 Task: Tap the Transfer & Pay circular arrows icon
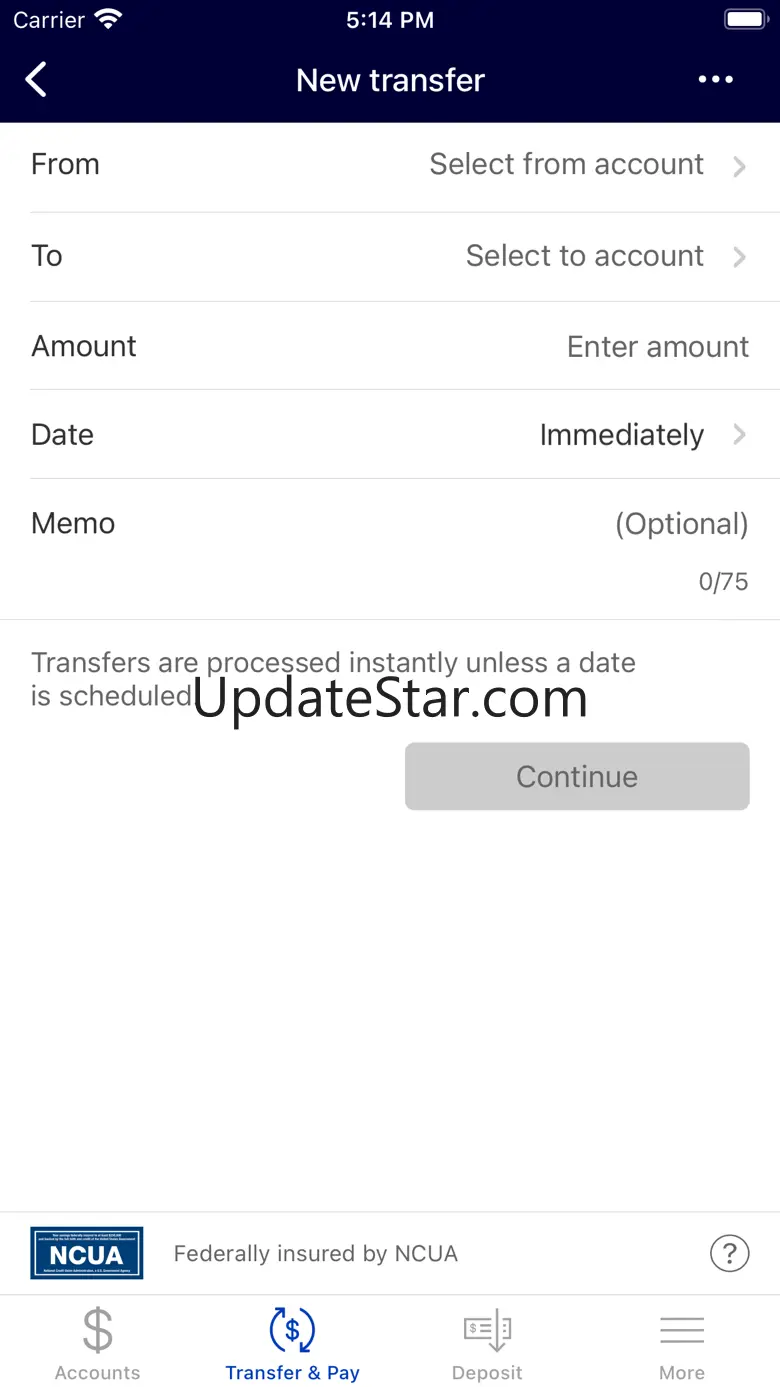(292, 1330)
